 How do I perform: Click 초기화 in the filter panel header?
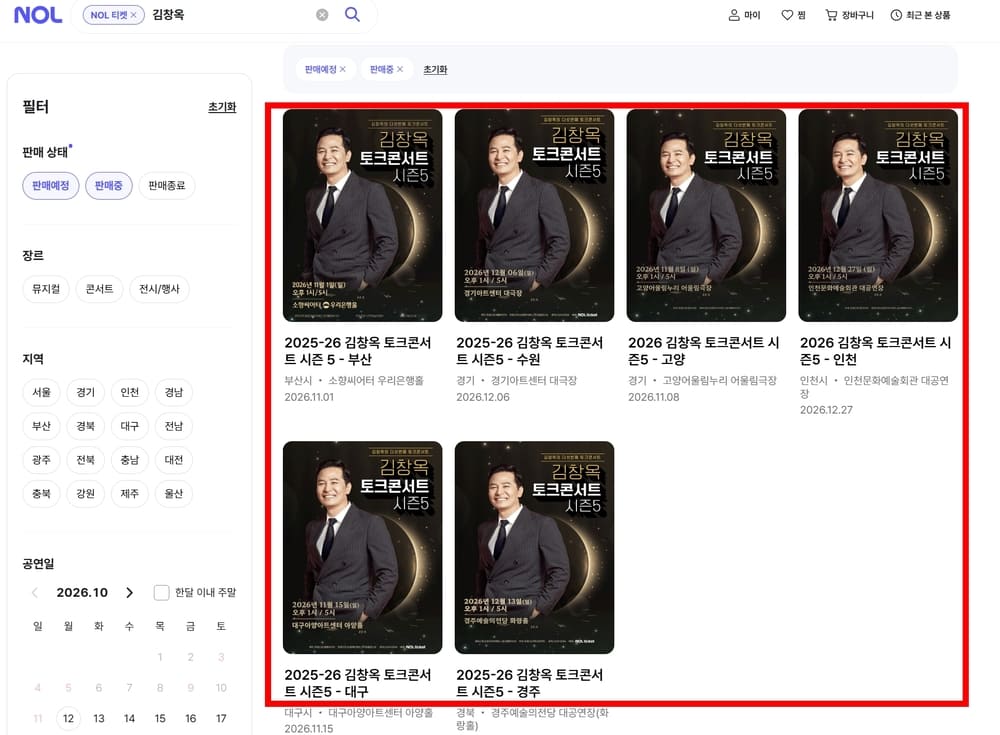coord(222,107)
